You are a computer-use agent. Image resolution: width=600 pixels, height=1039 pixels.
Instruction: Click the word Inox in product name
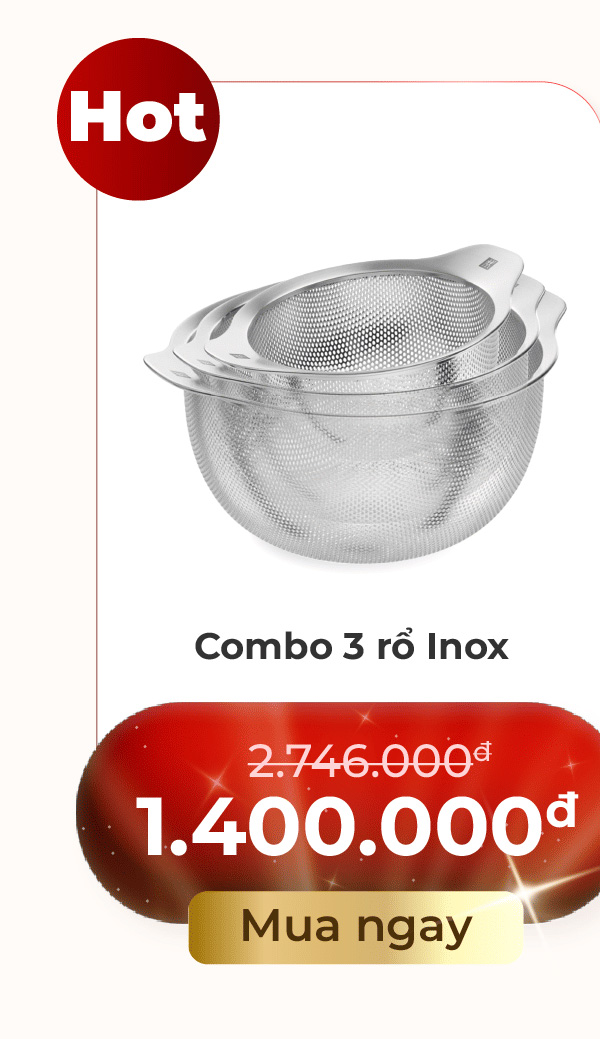tap(467, 646)
